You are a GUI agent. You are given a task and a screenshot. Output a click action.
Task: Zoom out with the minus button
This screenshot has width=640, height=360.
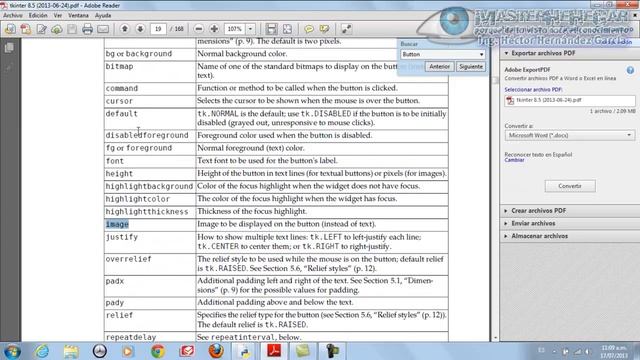pyautogui.click(x=199, y=29)
